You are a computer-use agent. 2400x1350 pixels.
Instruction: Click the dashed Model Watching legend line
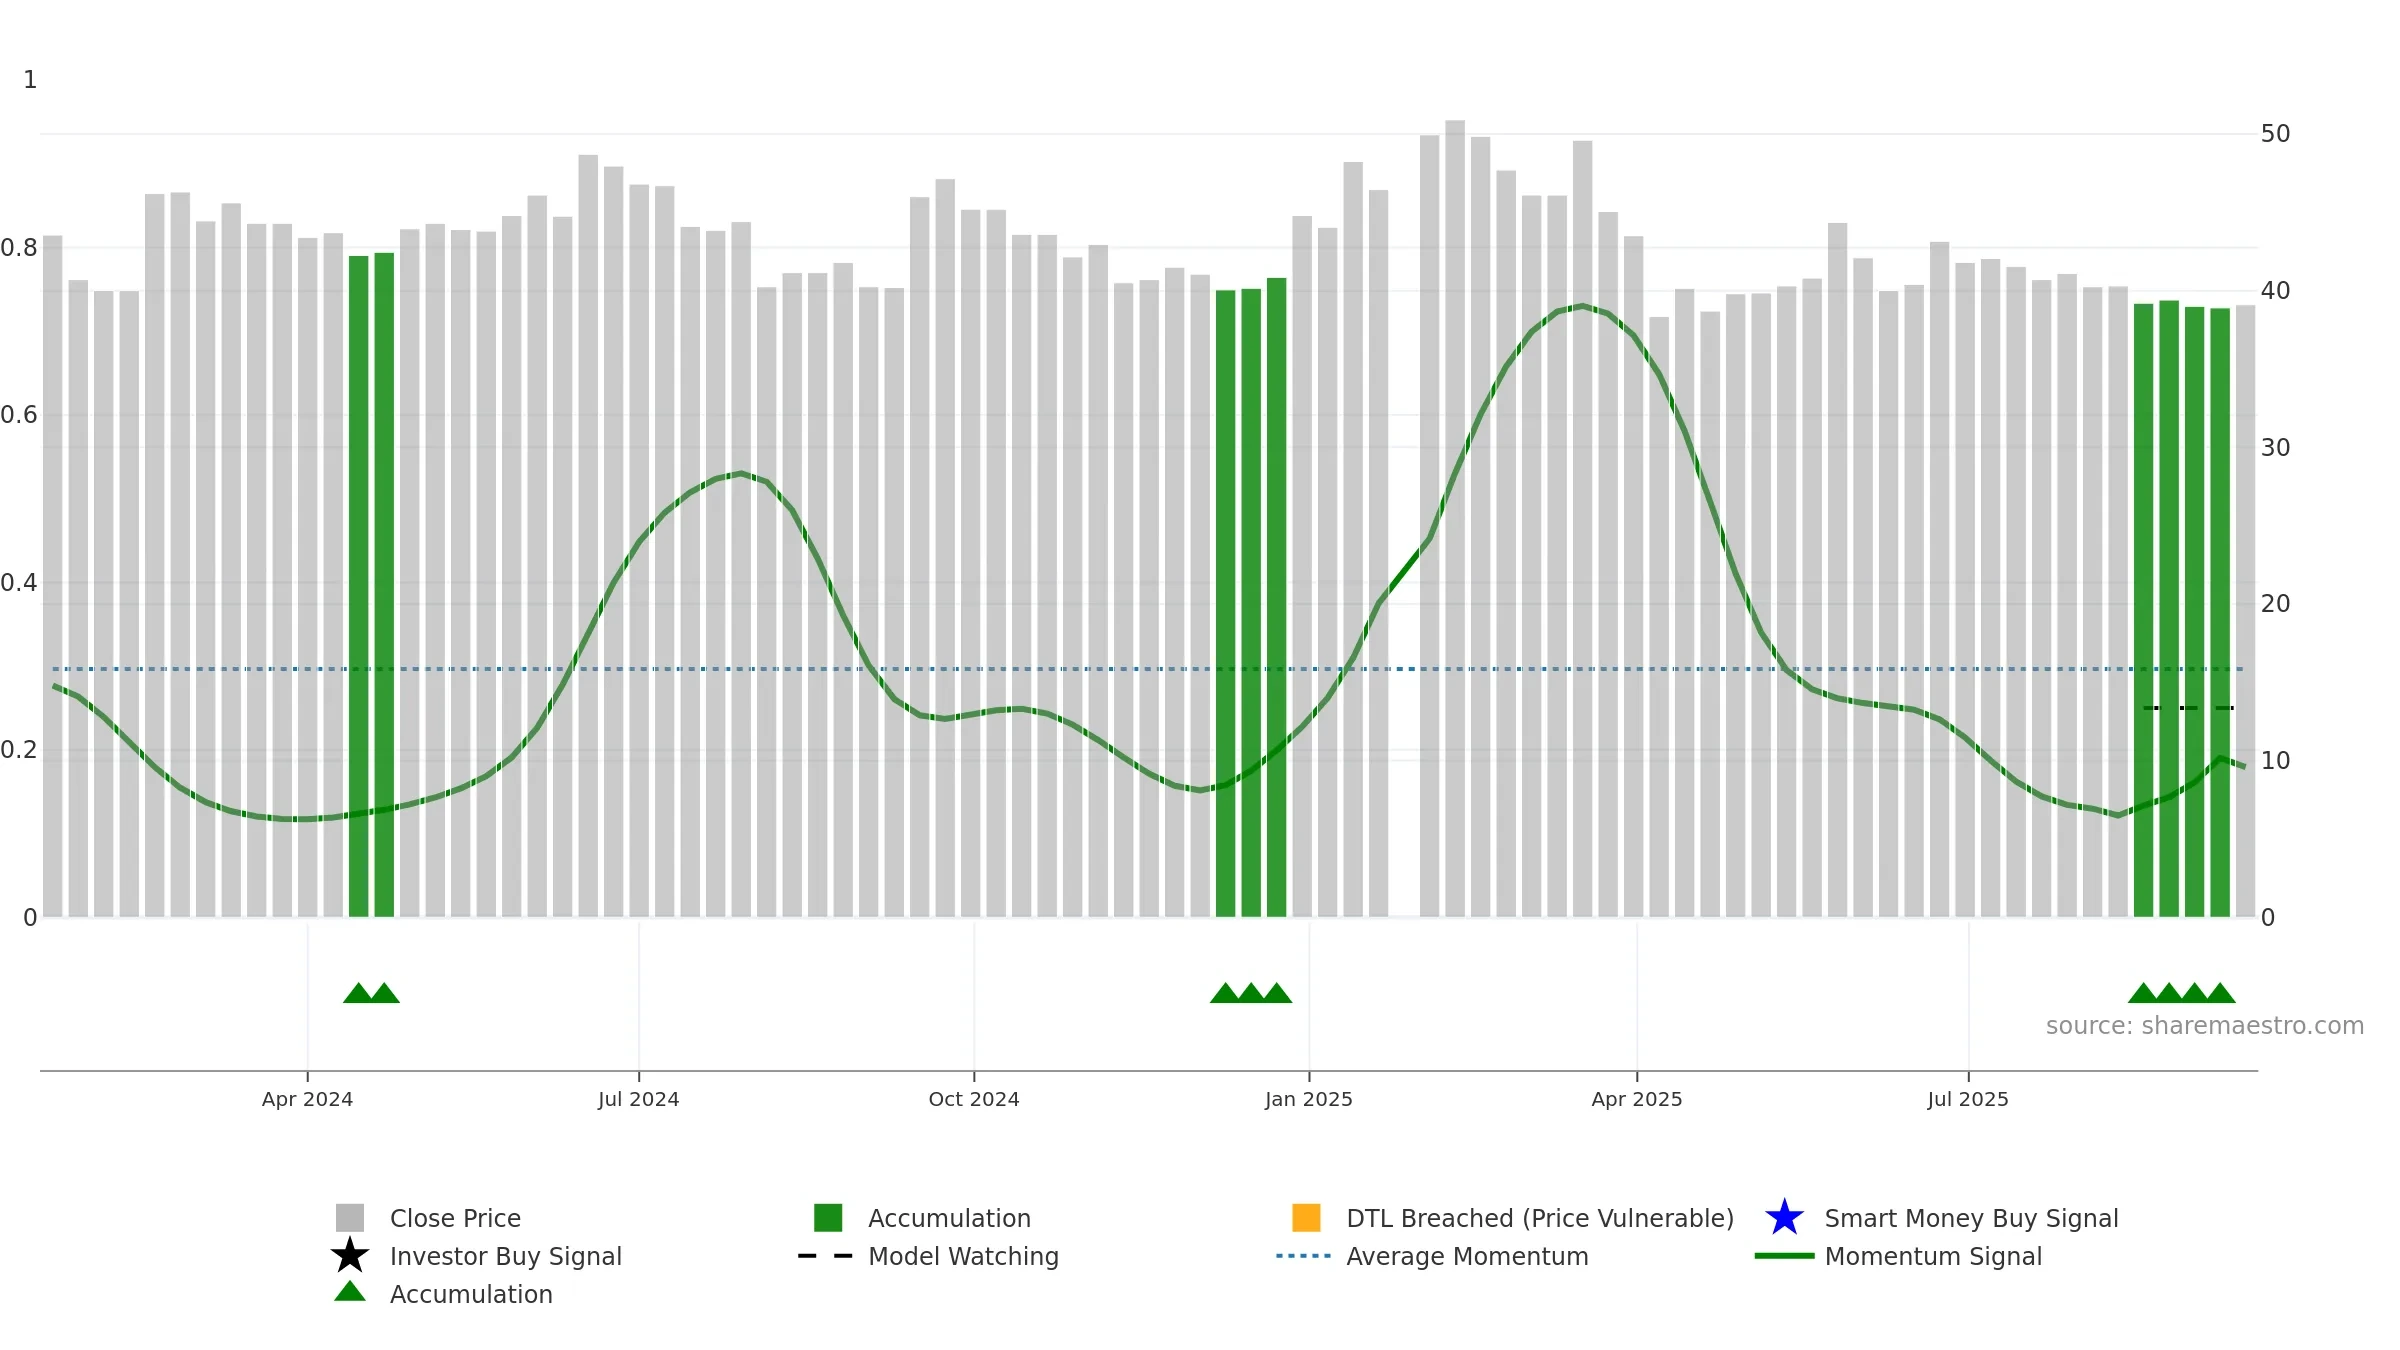coord(826,1256)
